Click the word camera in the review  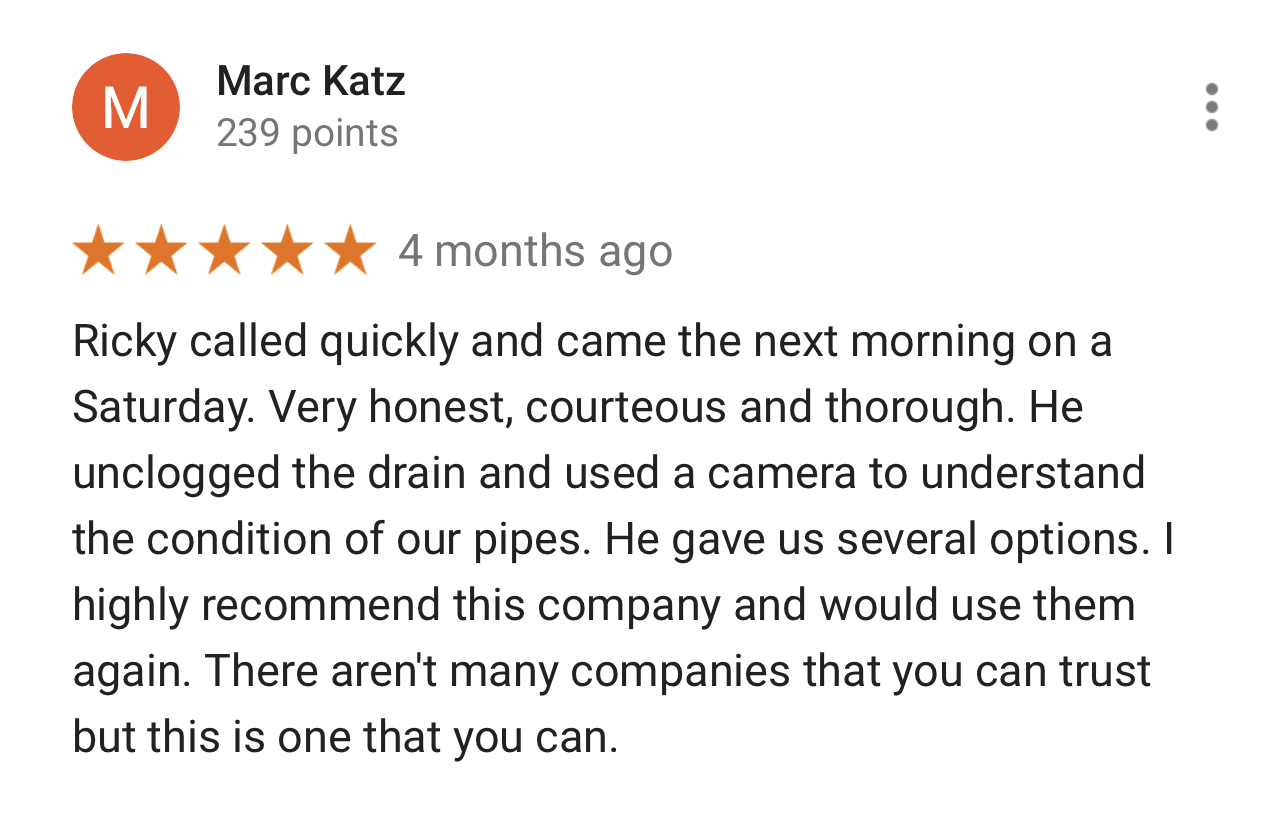782,474
